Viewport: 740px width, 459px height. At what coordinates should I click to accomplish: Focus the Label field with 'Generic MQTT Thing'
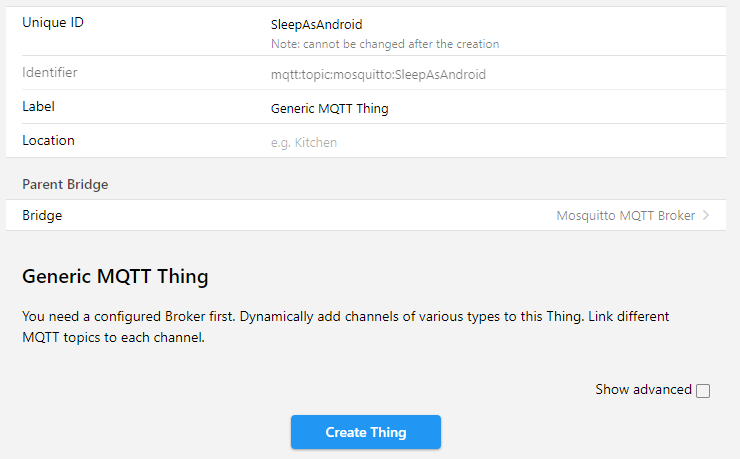[330, 108]
